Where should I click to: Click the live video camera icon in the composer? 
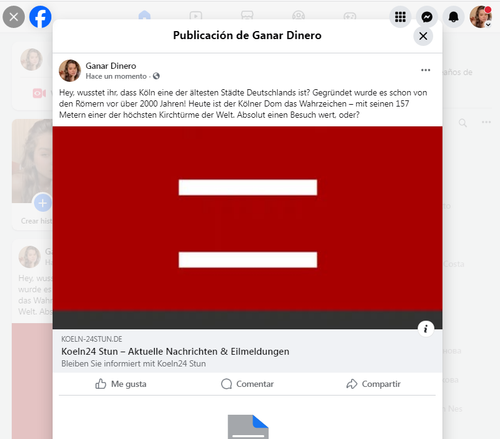pos(39,93)
